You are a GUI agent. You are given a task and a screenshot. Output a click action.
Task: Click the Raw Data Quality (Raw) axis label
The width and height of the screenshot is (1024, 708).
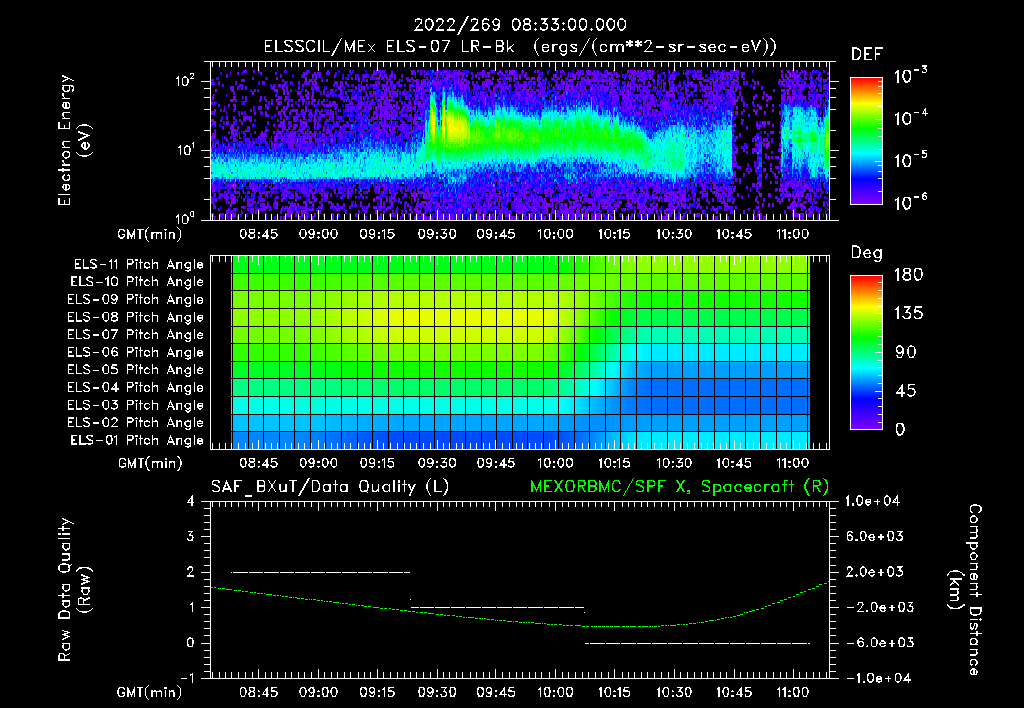click(x=74, y=590)
